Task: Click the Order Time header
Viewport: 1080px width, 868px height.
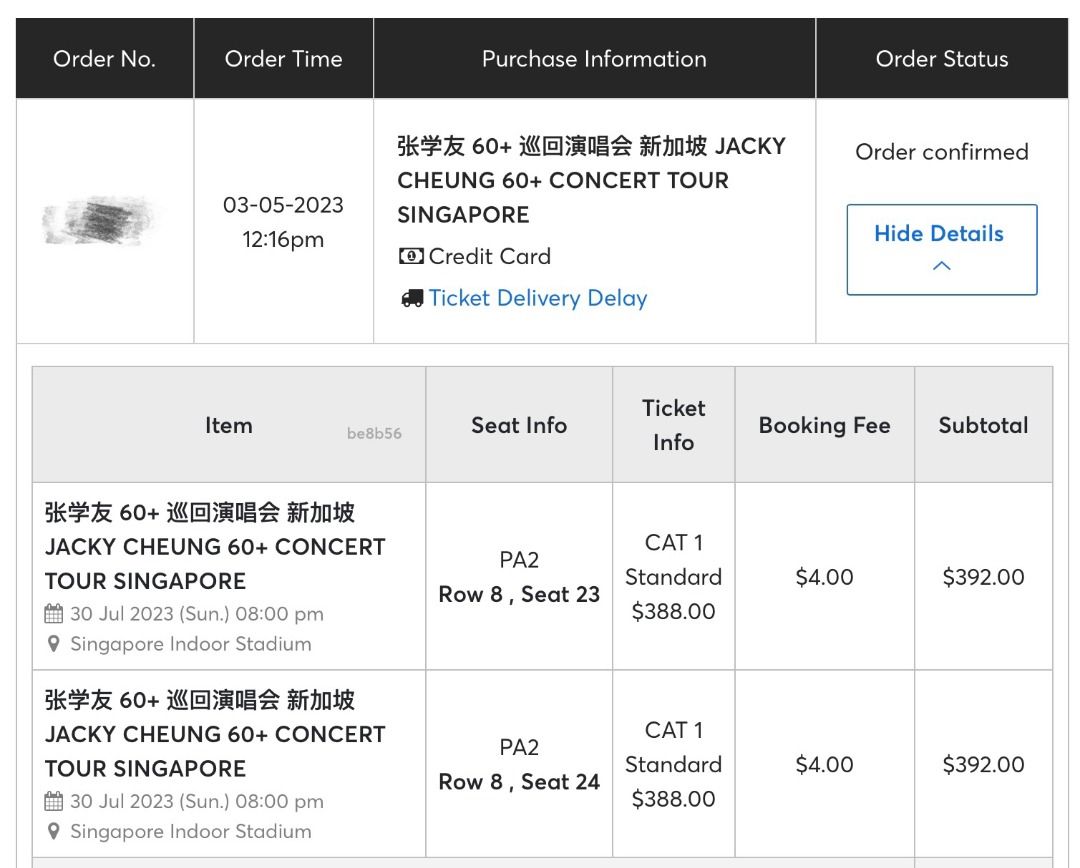Action: [283, 58]
